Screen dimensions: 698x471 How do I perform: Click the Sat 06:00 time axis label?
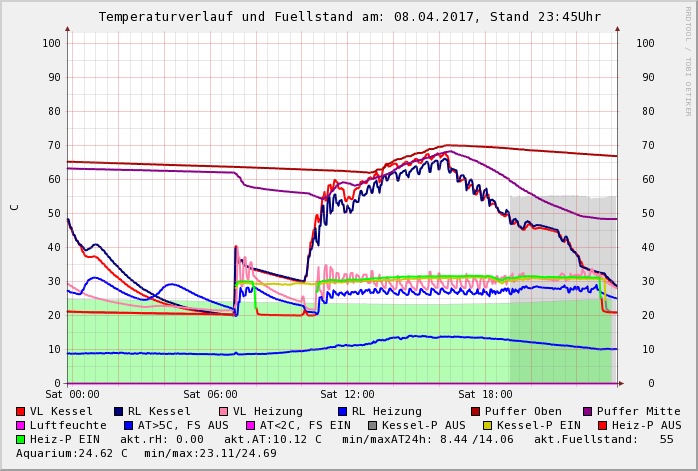pos(210,394)
